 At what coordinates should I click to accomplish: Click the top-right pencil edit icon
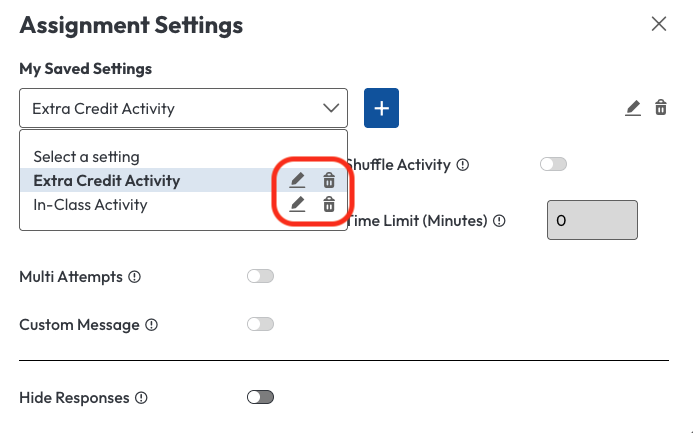point(632,107)
